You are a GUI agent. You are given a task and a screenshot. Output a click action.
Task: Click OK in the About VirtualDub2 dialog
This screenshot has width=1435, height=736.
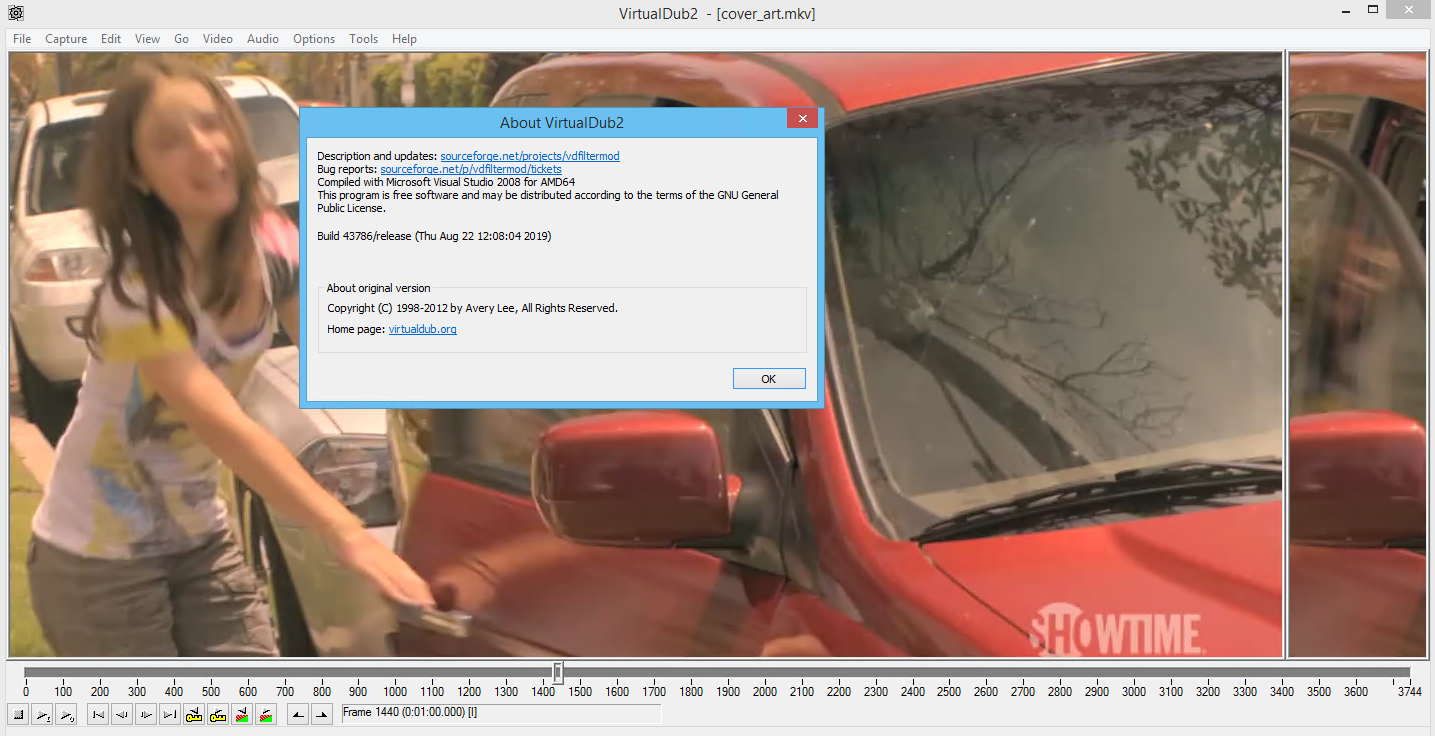769,379
